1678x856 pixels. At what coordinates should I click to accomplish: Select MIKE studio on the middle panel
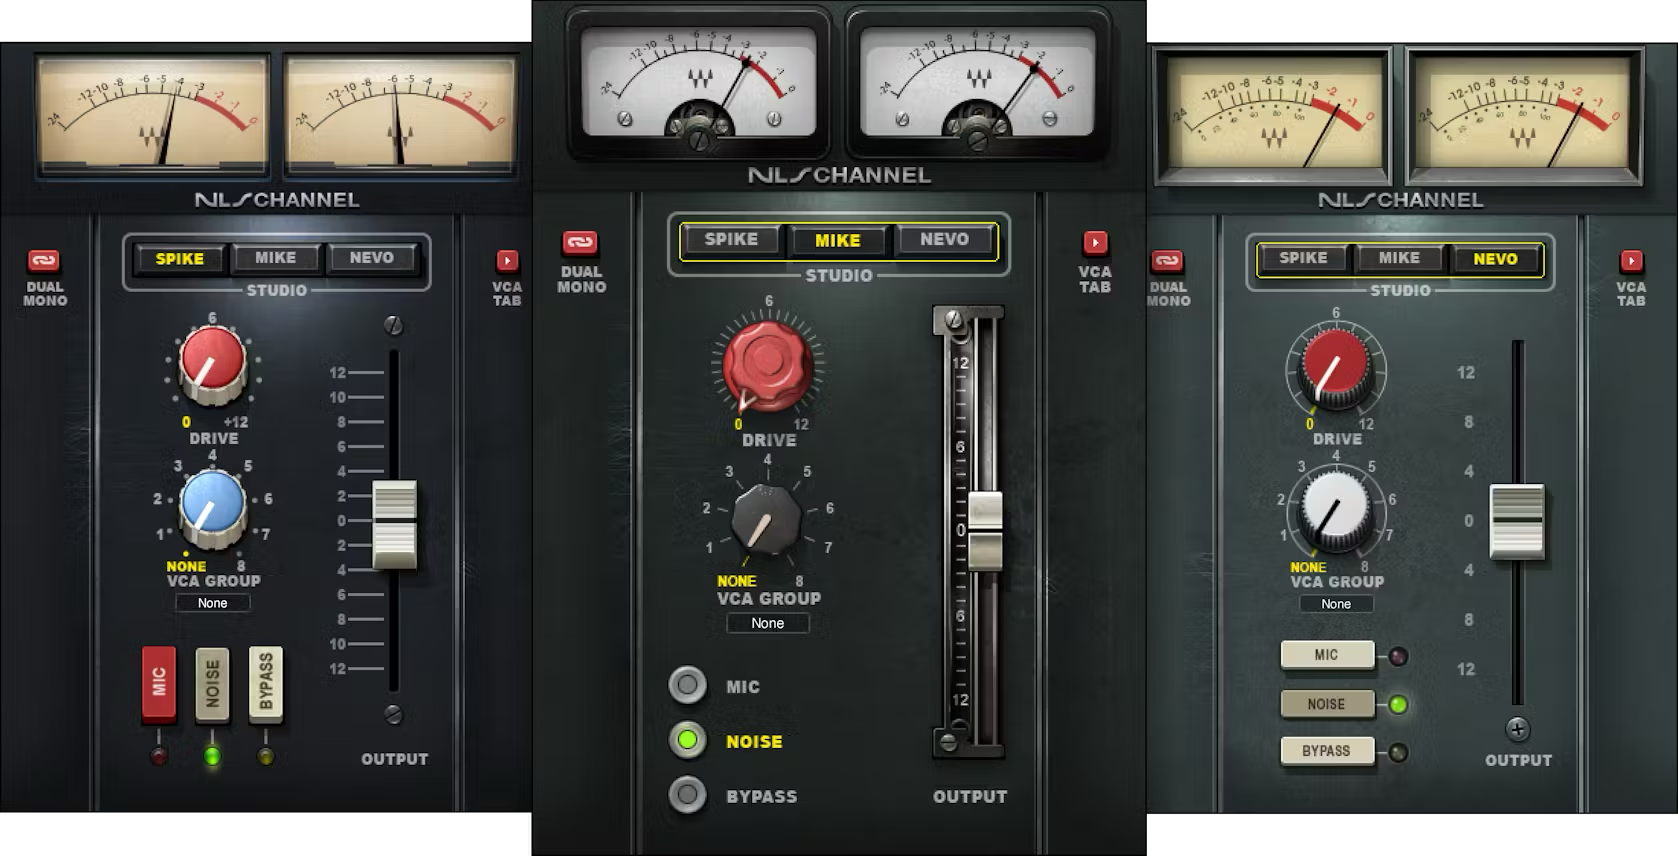[x=838, y=240]
